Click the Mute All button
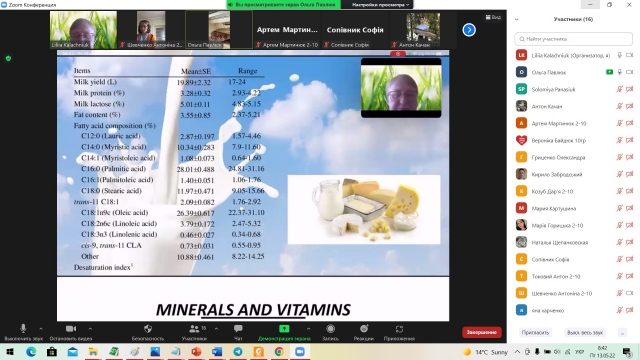Image resolution: width=640 pixels, height=360 pixels. click(x=584, y=333)
